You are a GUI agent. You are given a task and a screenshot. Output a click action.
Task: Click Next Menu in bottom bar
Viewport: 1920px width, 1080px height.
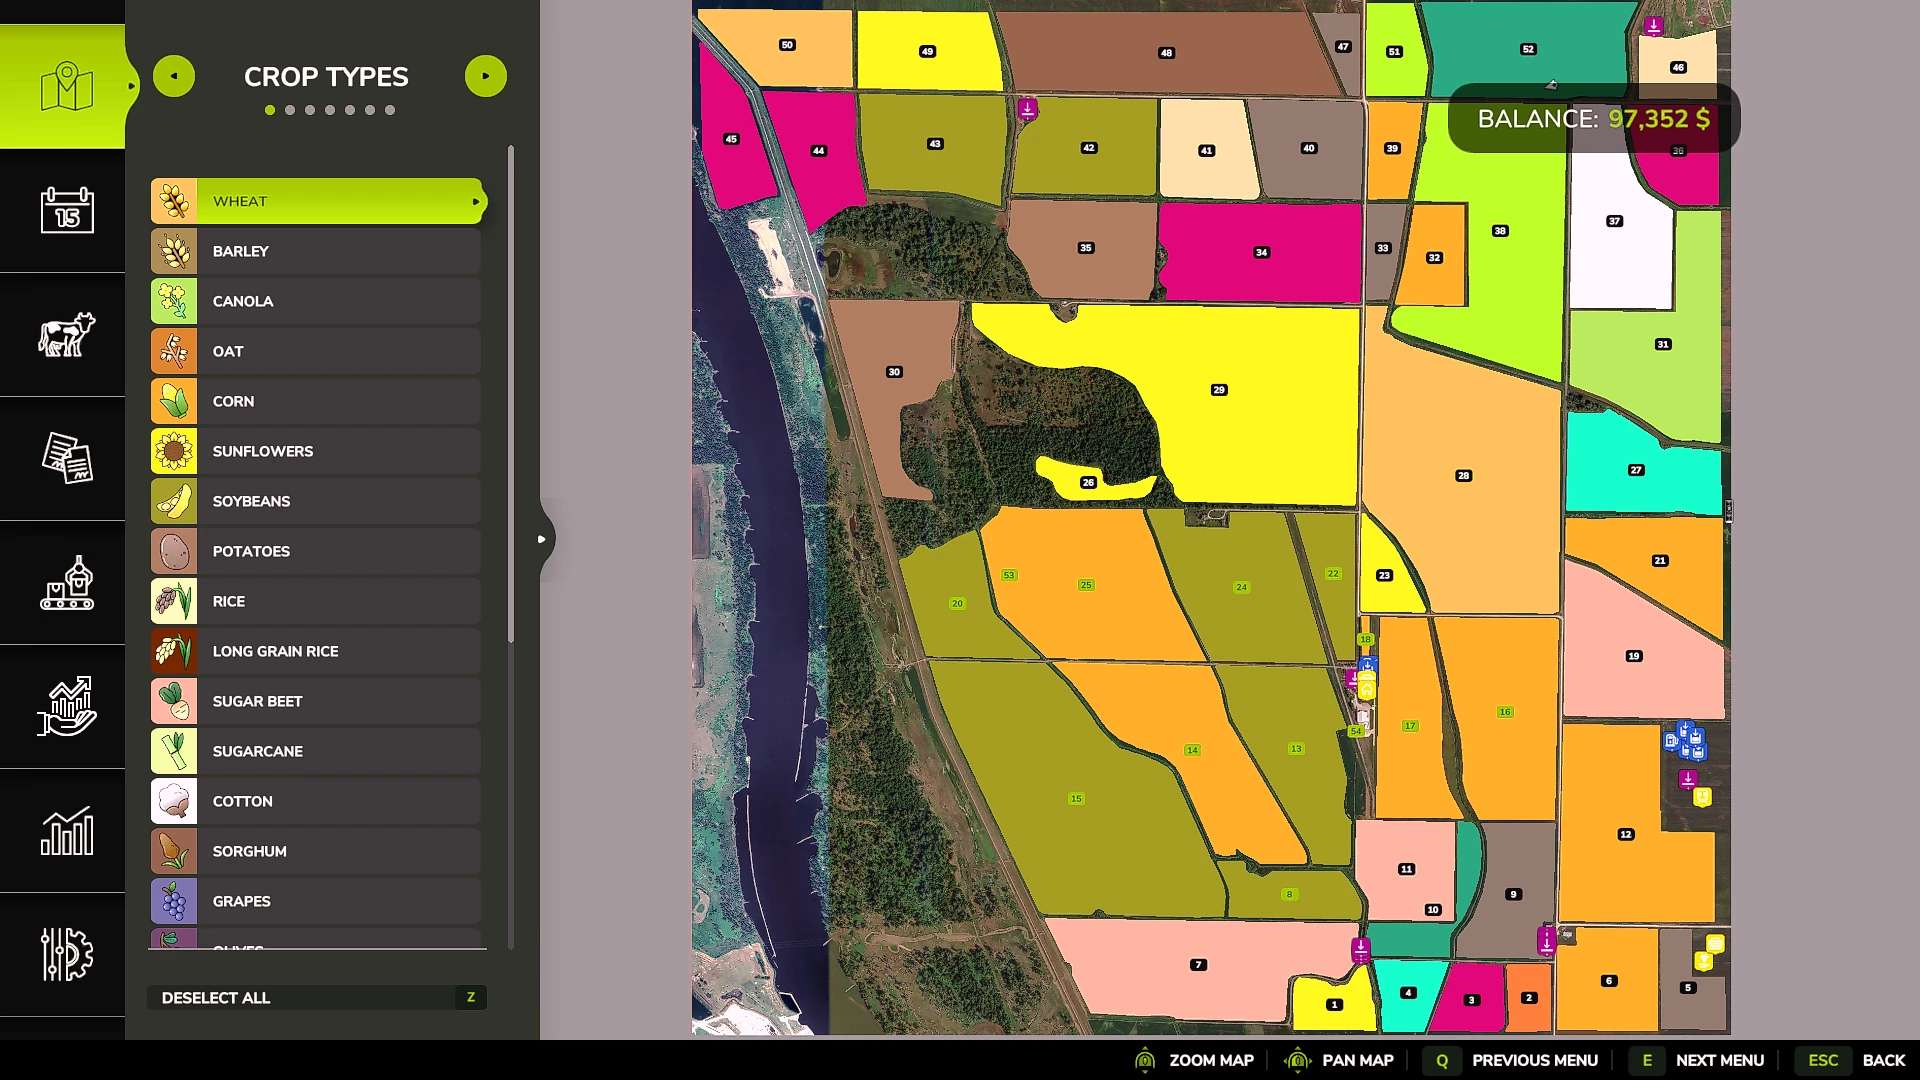point(1719,1060)
